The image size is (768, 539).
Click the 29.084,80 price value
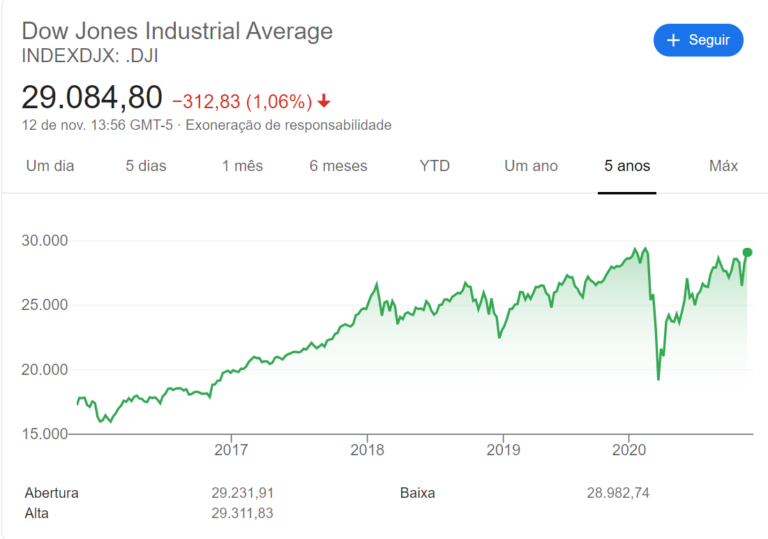click(x=92, y=98)
